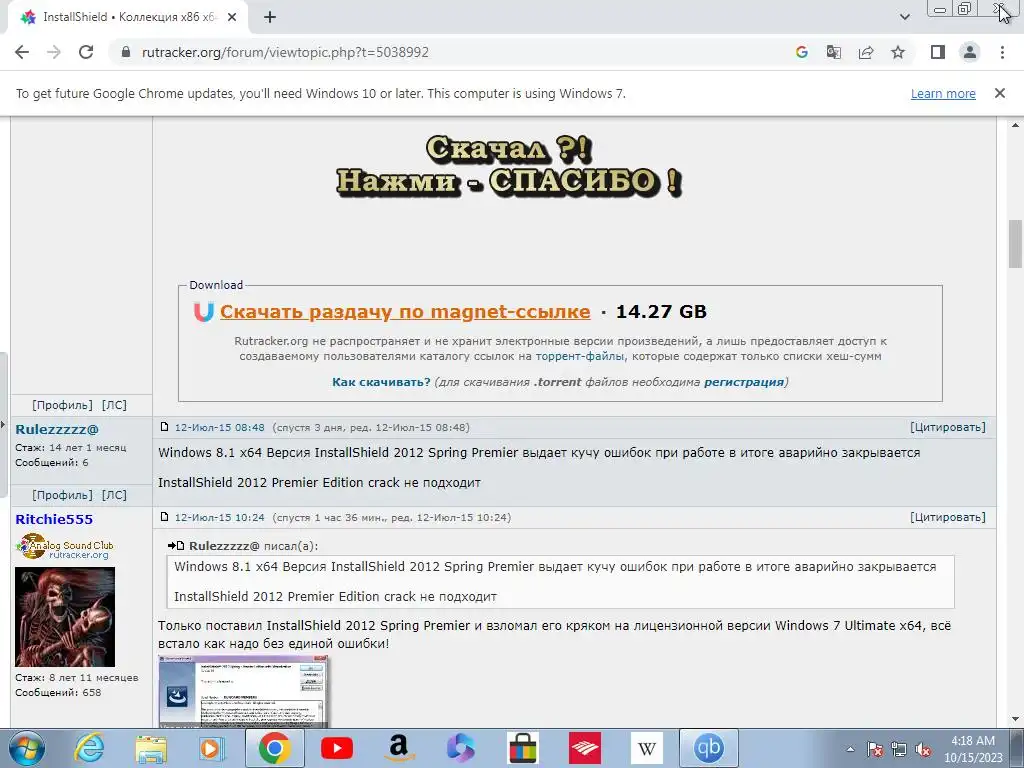
Task: Close the InstallShield tab
Action: (232, 18)
